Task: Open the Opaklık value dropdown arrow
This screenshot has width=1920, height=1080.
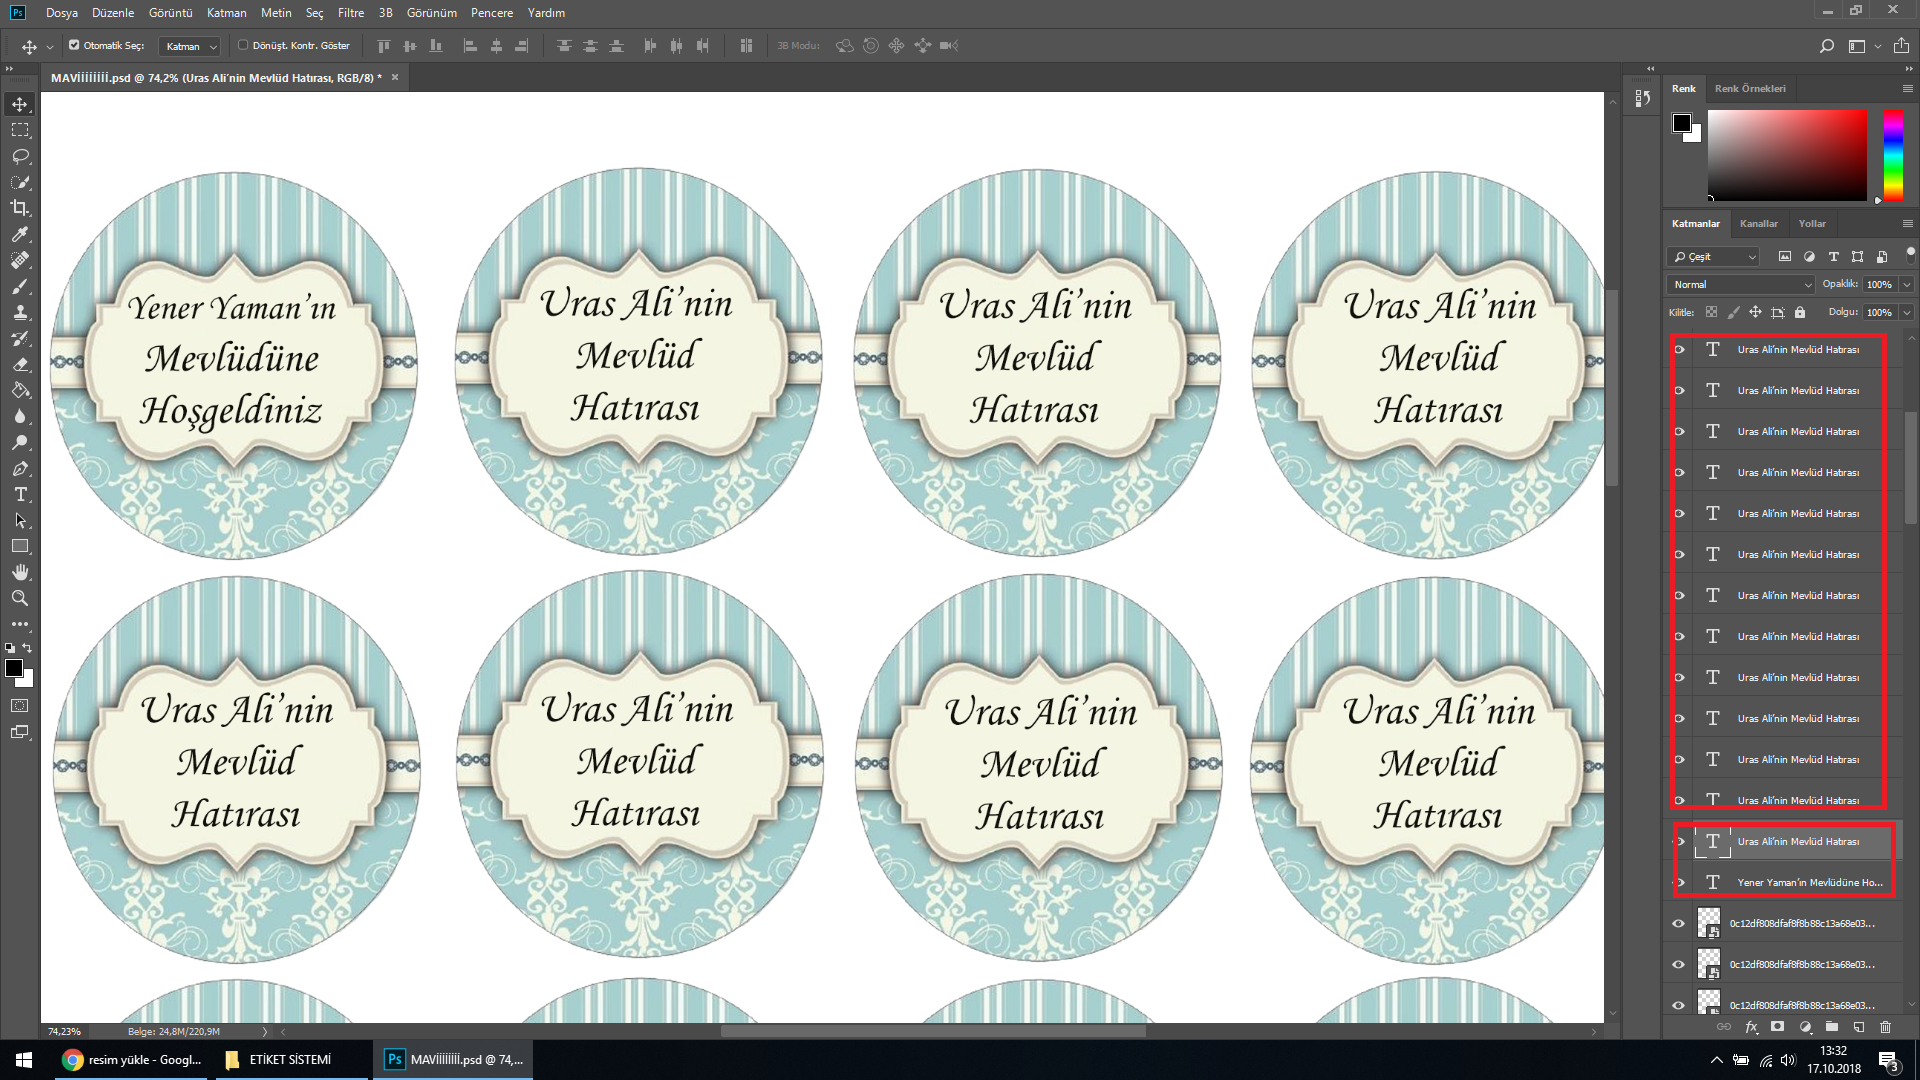Action: (1906, 285)
